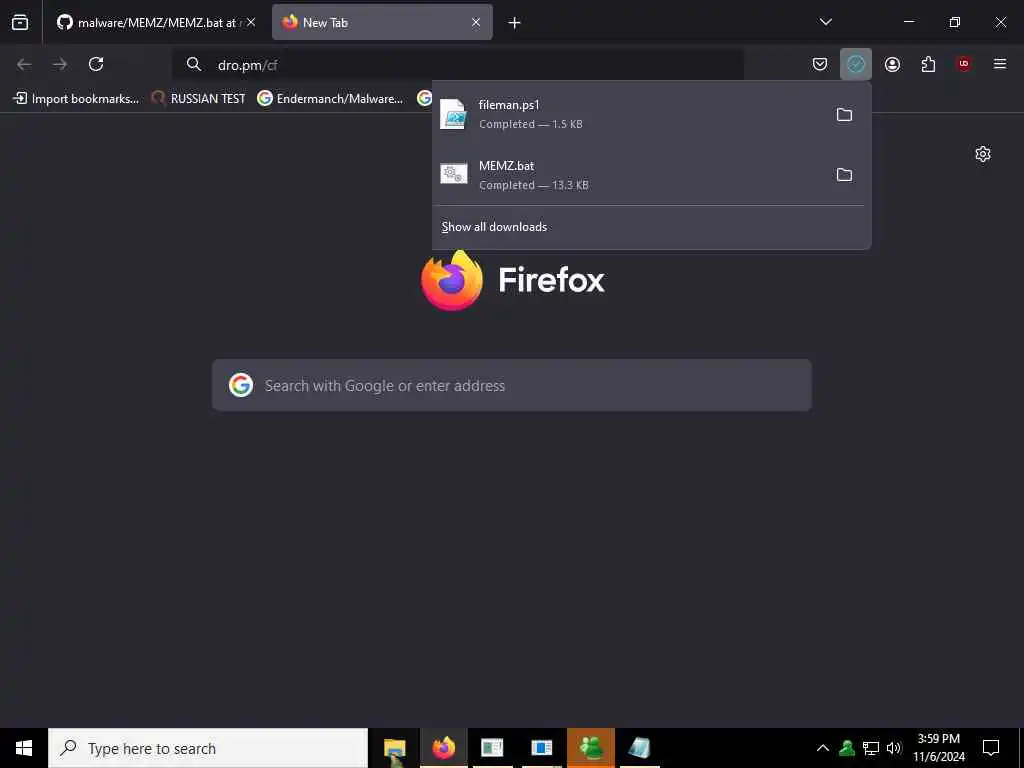Click the address bar search magnifier icon

tap(193, 64)
